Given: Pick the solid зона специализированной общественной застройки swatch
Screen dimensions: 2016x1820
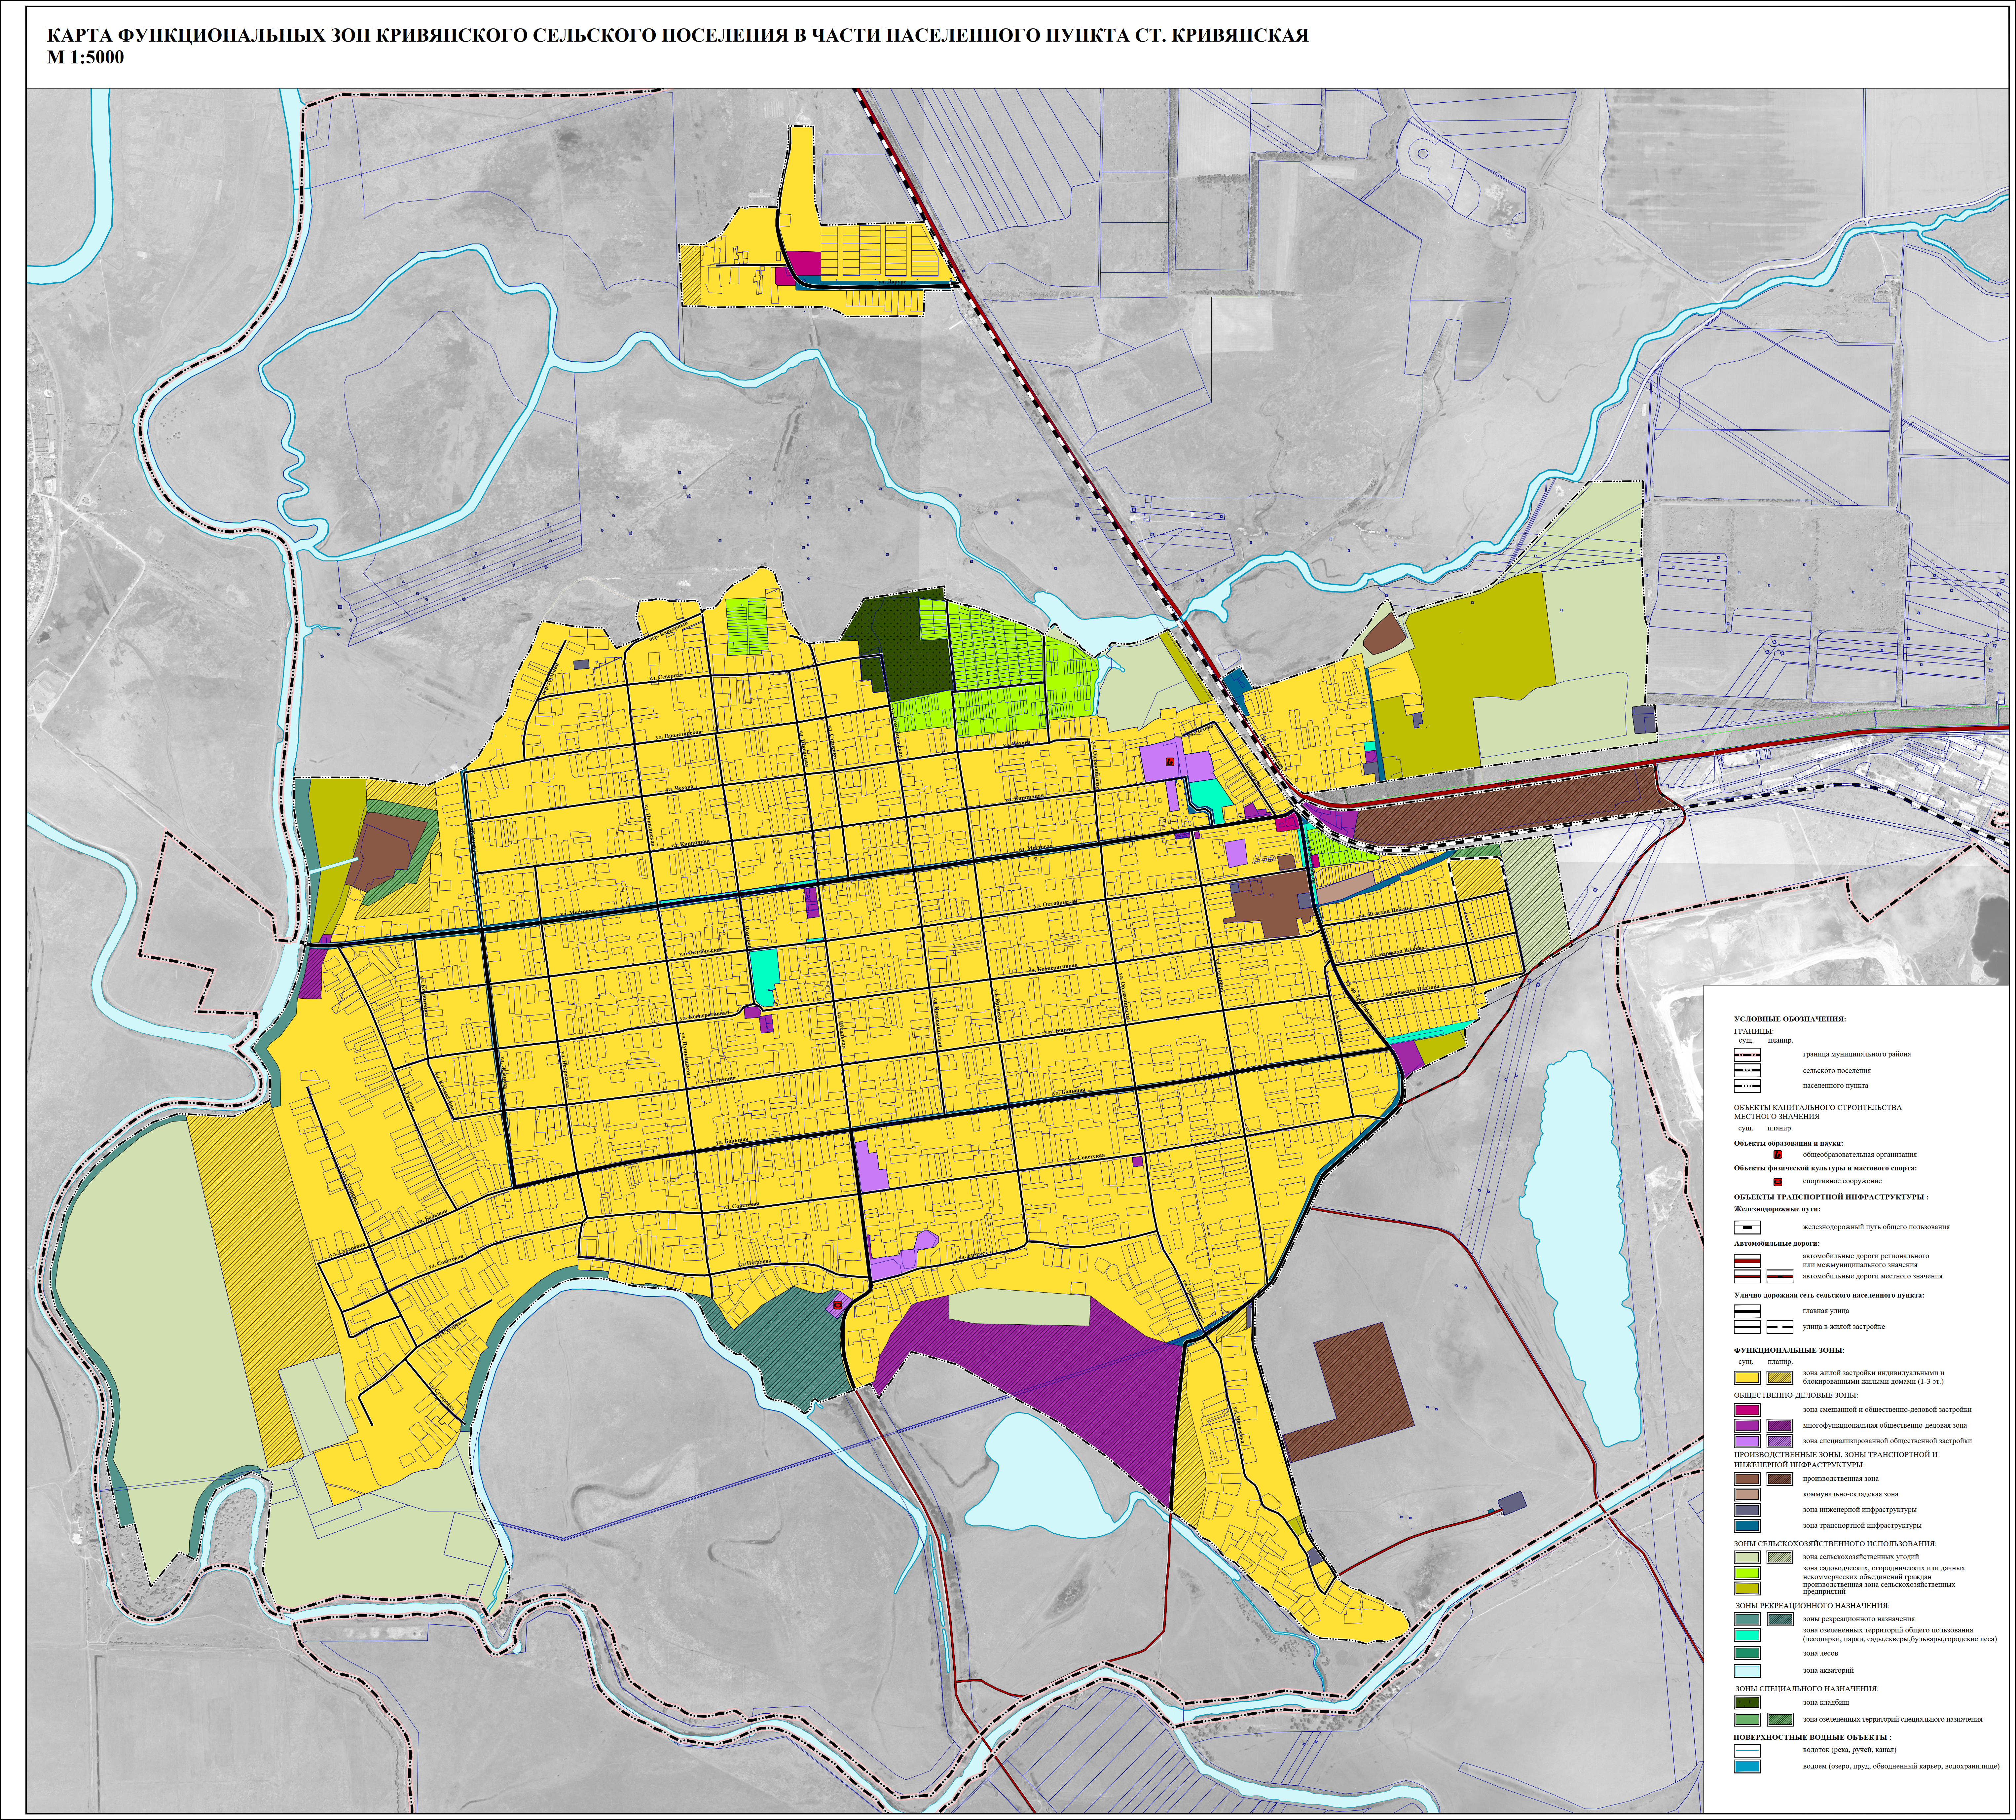Looking at the screenshot, I should pyautogui.click(x=1747, y=1441).
